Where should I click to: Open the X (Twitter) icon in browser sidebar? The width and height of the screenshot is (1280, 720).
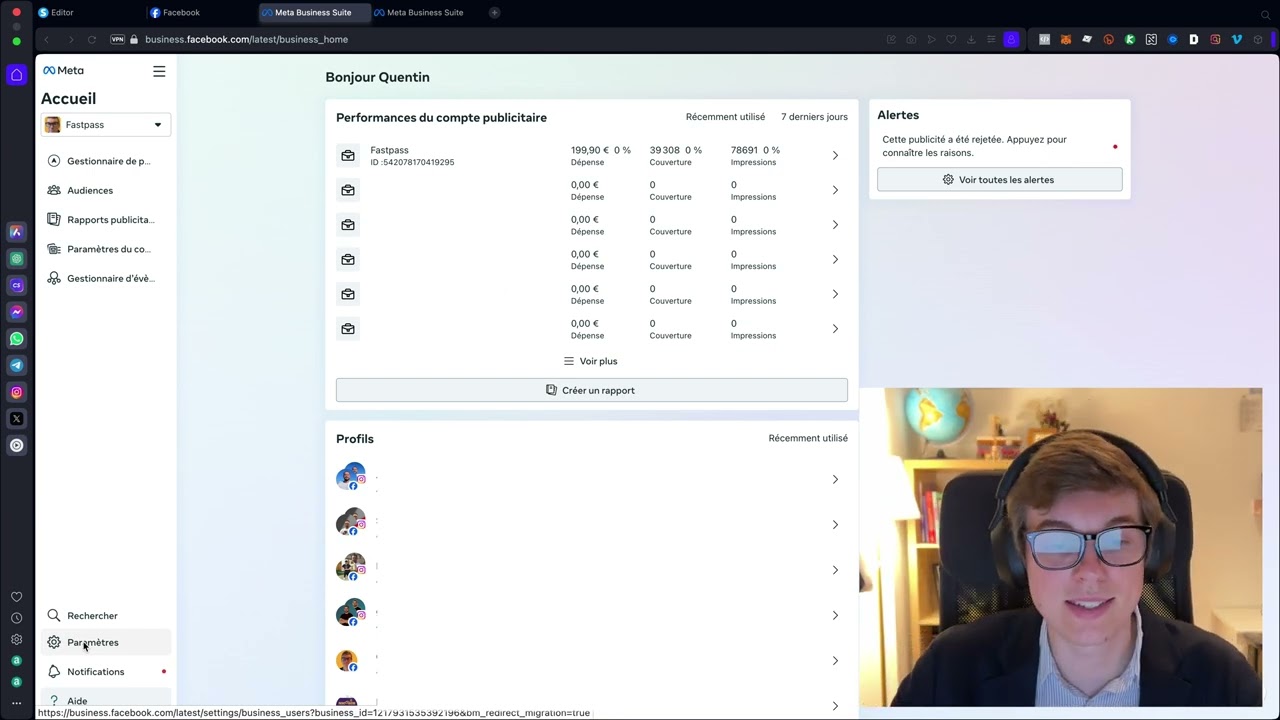[16, 419]
